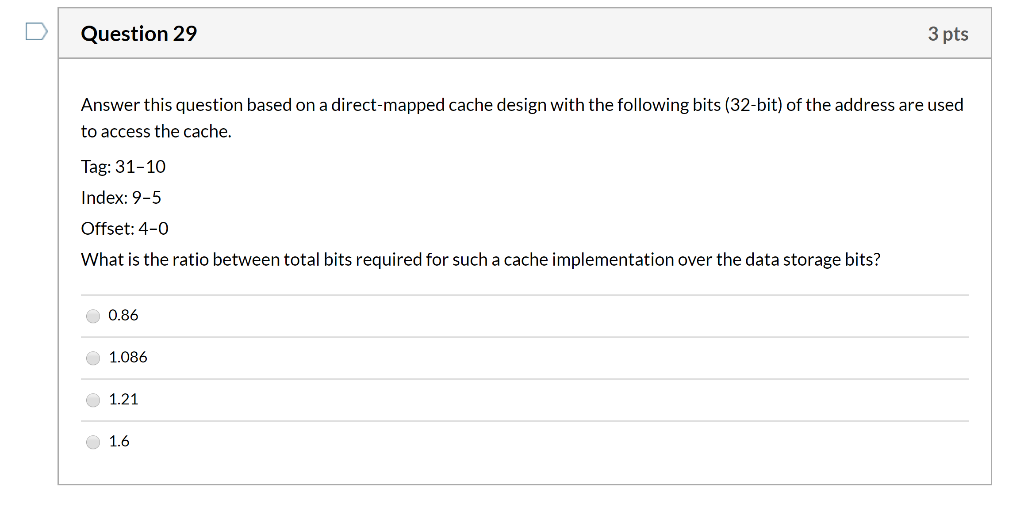Click the 1.6 answer label text
The width and height of the screenshot is (1024, 507).
coord(119,442)
